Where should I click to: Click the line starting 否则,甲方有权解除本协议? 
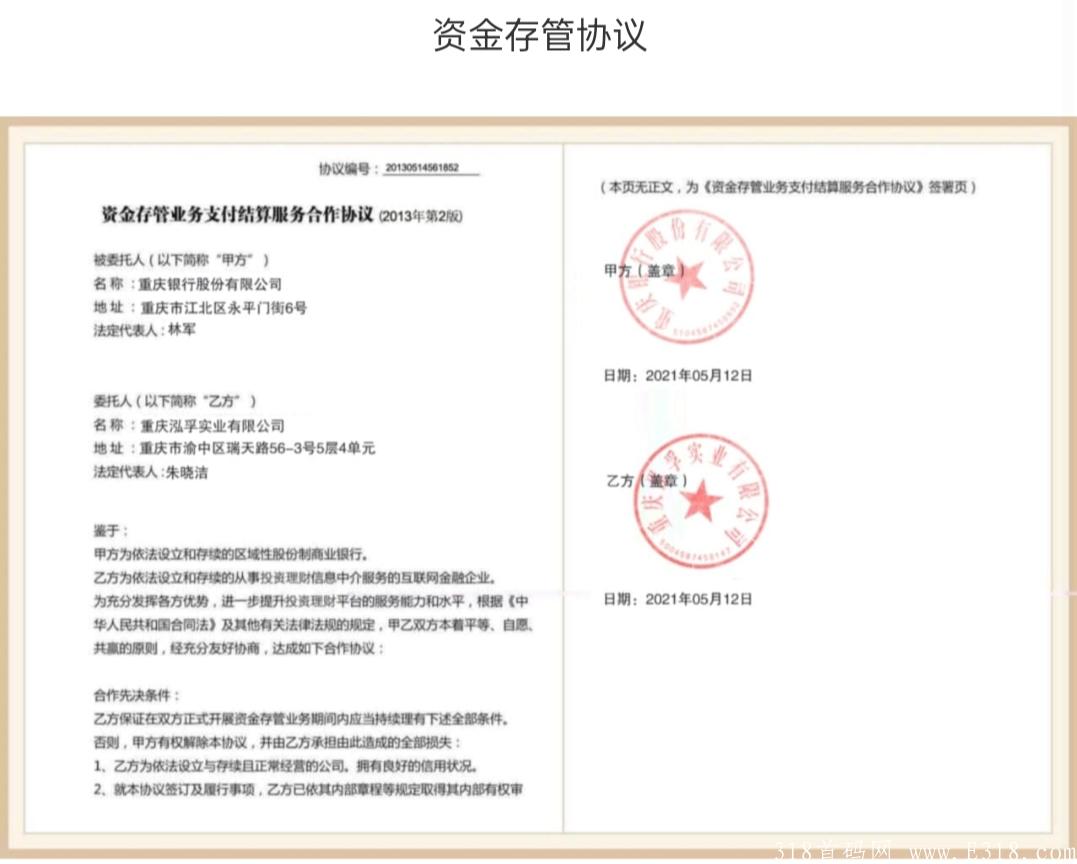point(277,742)
